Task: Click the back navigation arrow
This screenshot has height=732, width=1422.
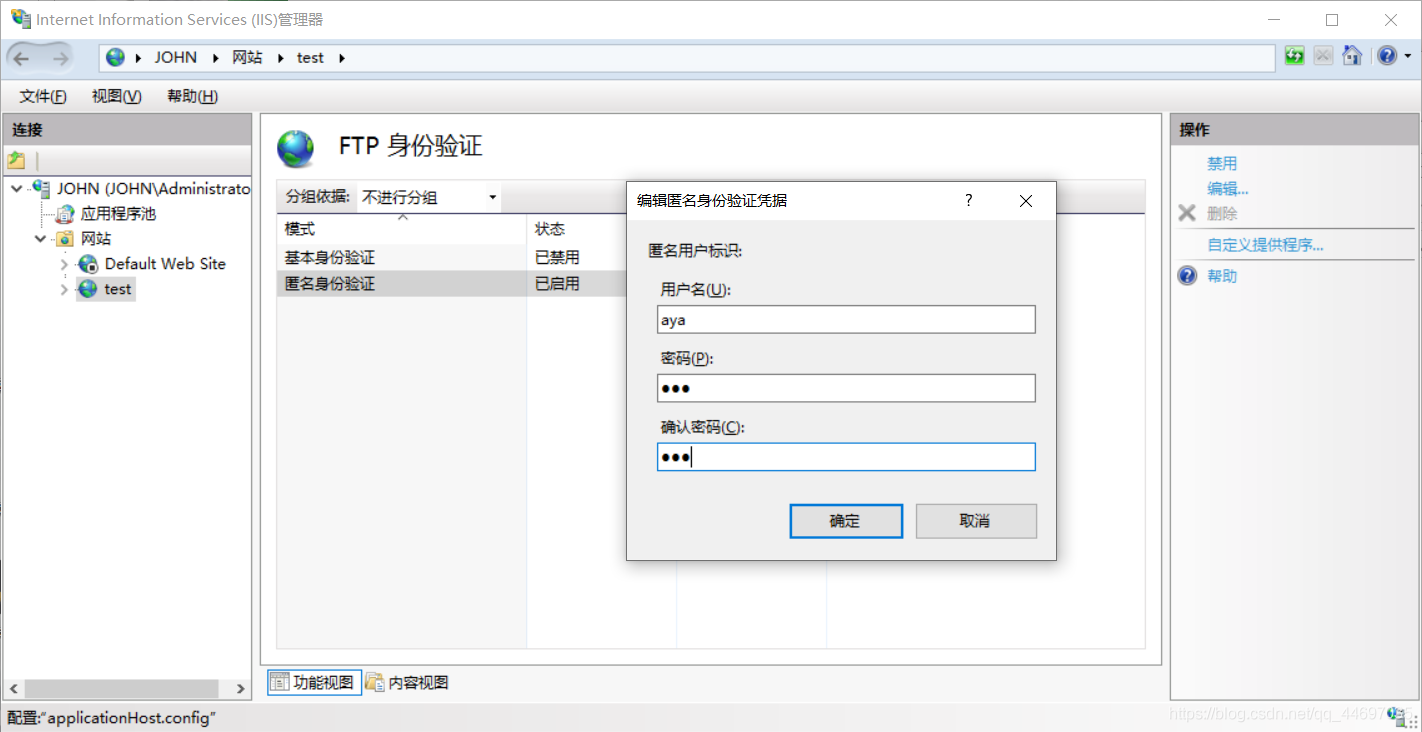Action: [22, 58]
